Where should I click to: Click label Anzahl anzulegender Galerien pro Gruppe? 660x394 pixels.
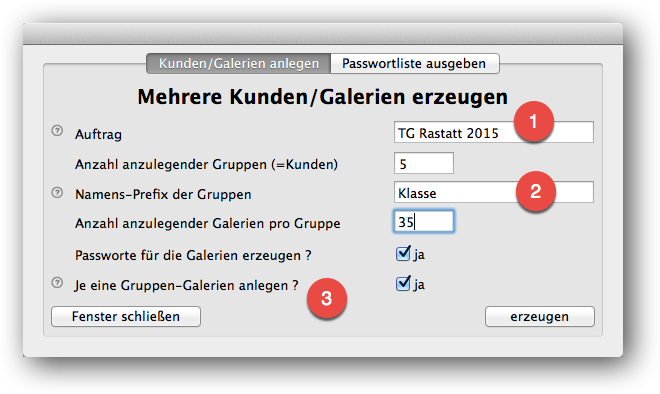click(208, 224)
